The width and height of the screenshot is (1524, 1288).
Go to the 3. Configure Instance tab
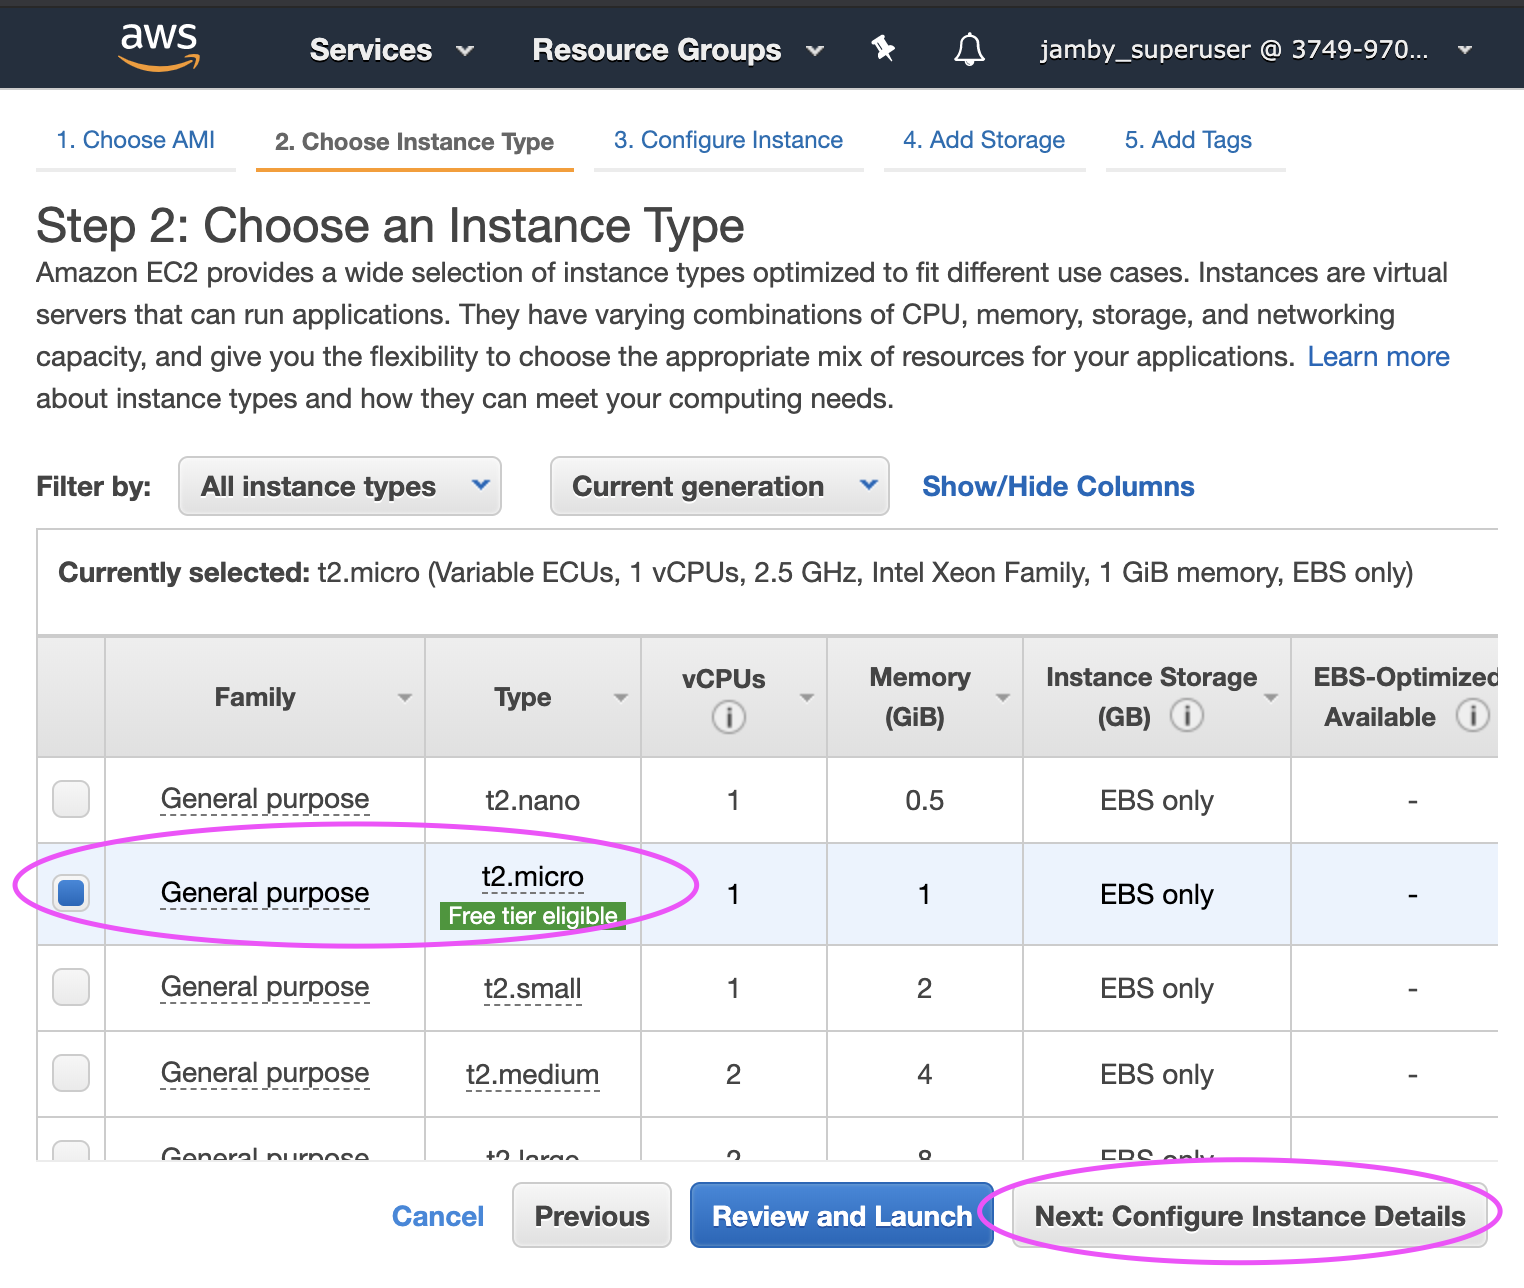coord(728,140)
